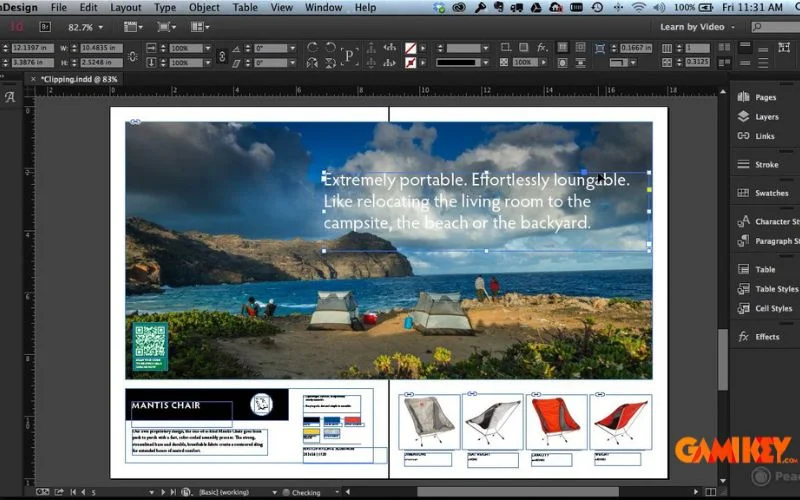The width and height of the screenshot is (800, 500).
Task: Click the opacity 100% field
Action: tap(524, 62)
